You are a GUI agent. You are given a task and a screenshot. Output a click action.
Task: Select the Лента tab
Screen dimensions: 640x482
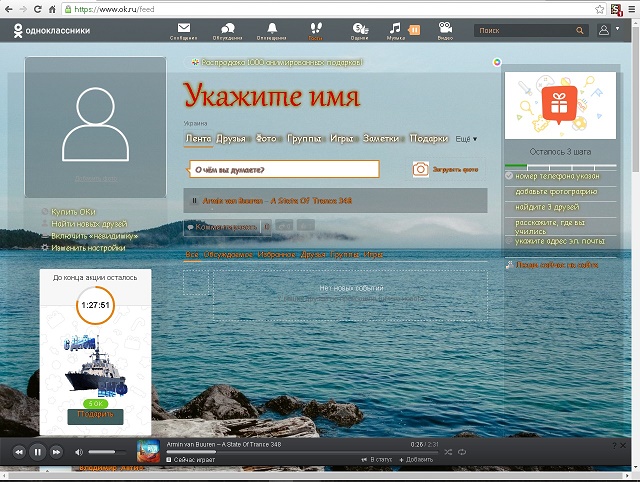(198, 139)
